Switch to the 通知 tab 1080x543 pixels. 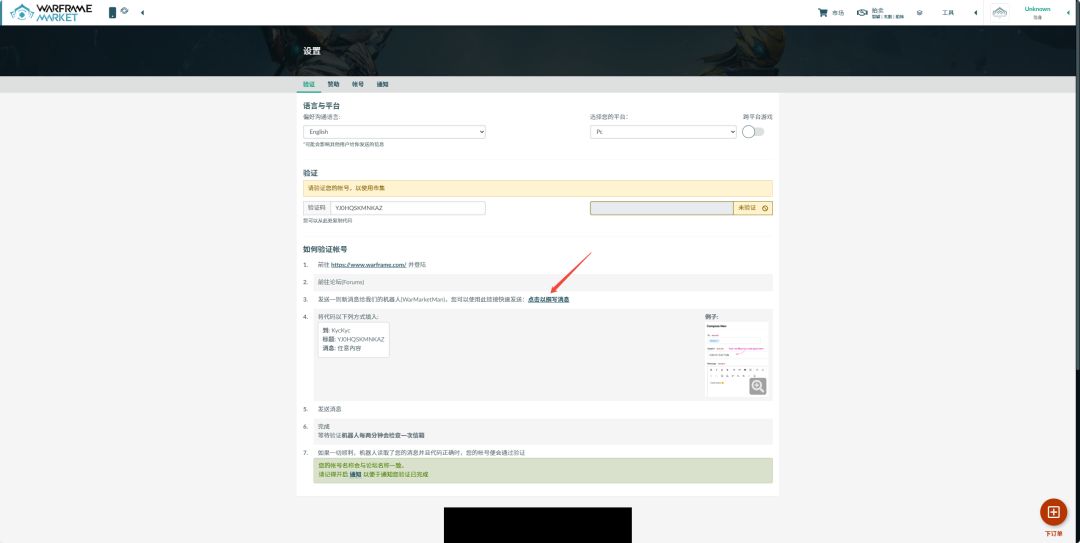382,84
